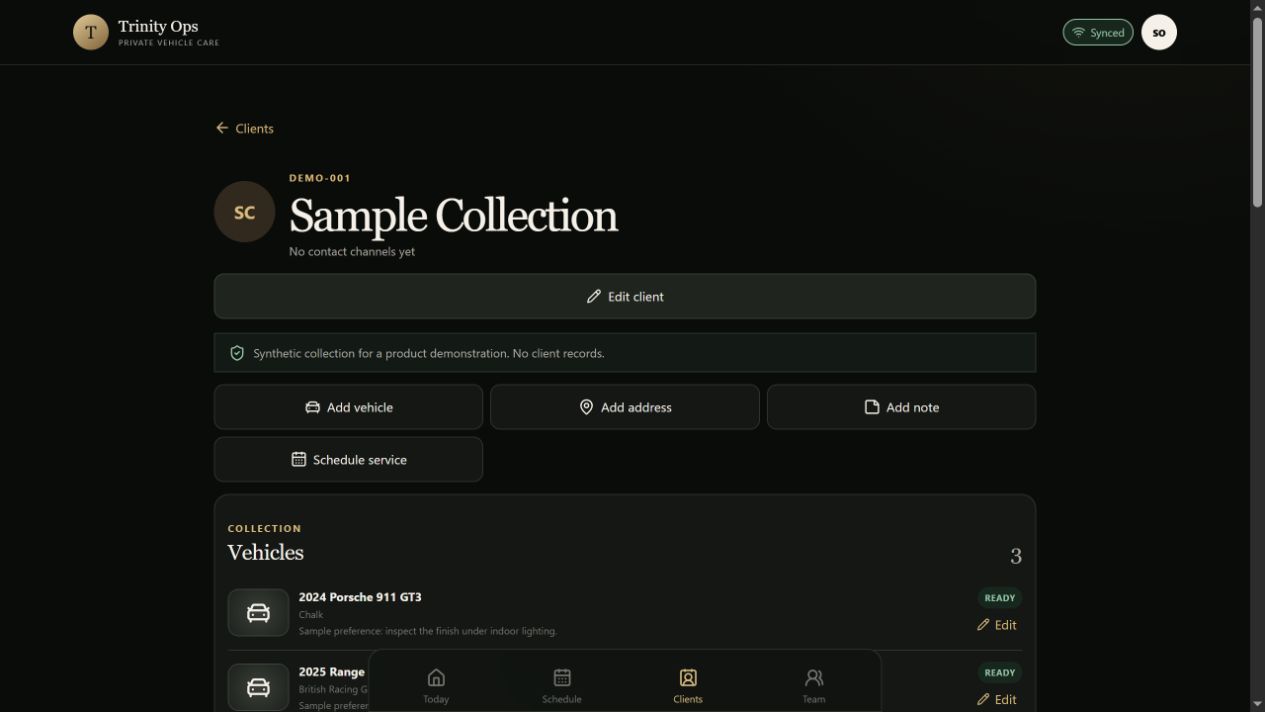Click the scrollbar's down arrow

[1257, 704]
